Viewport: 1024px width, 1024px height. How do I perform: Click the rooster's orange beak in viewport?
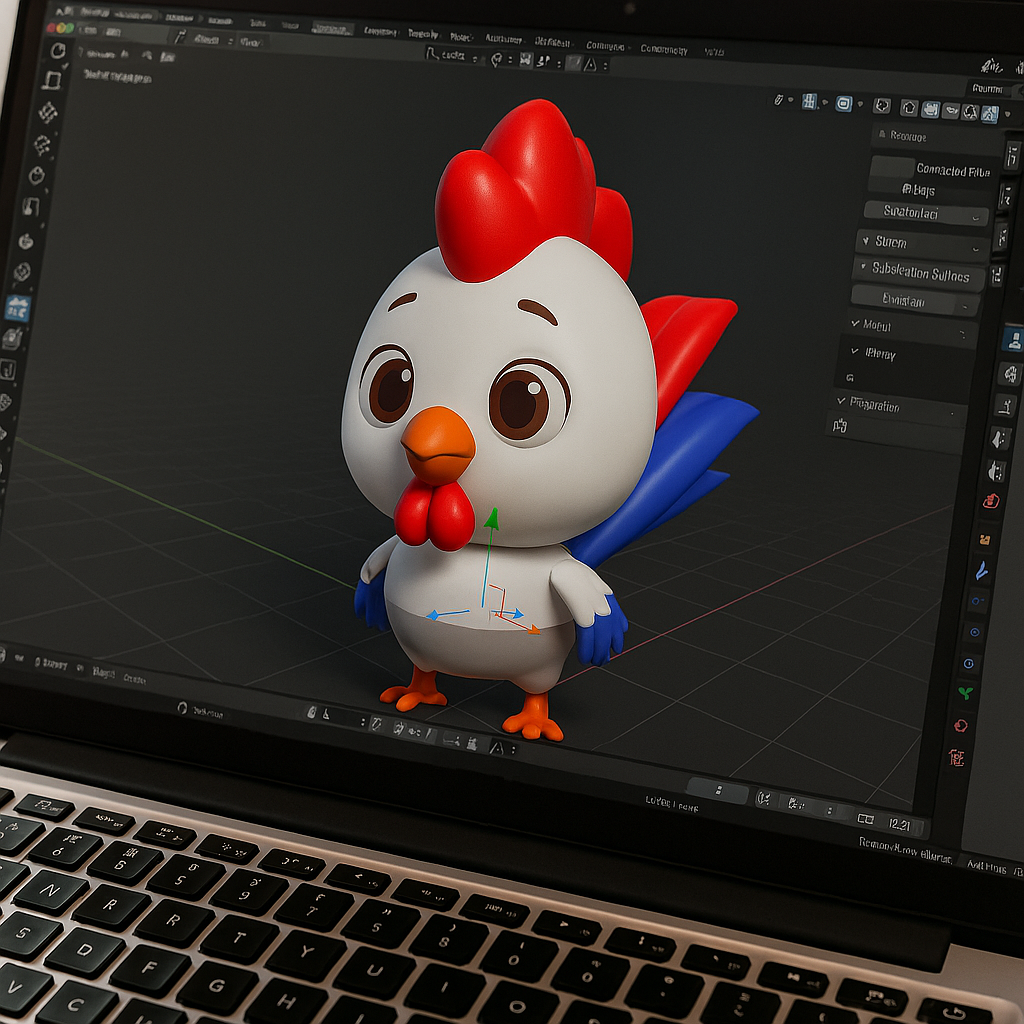pos(438,444)
